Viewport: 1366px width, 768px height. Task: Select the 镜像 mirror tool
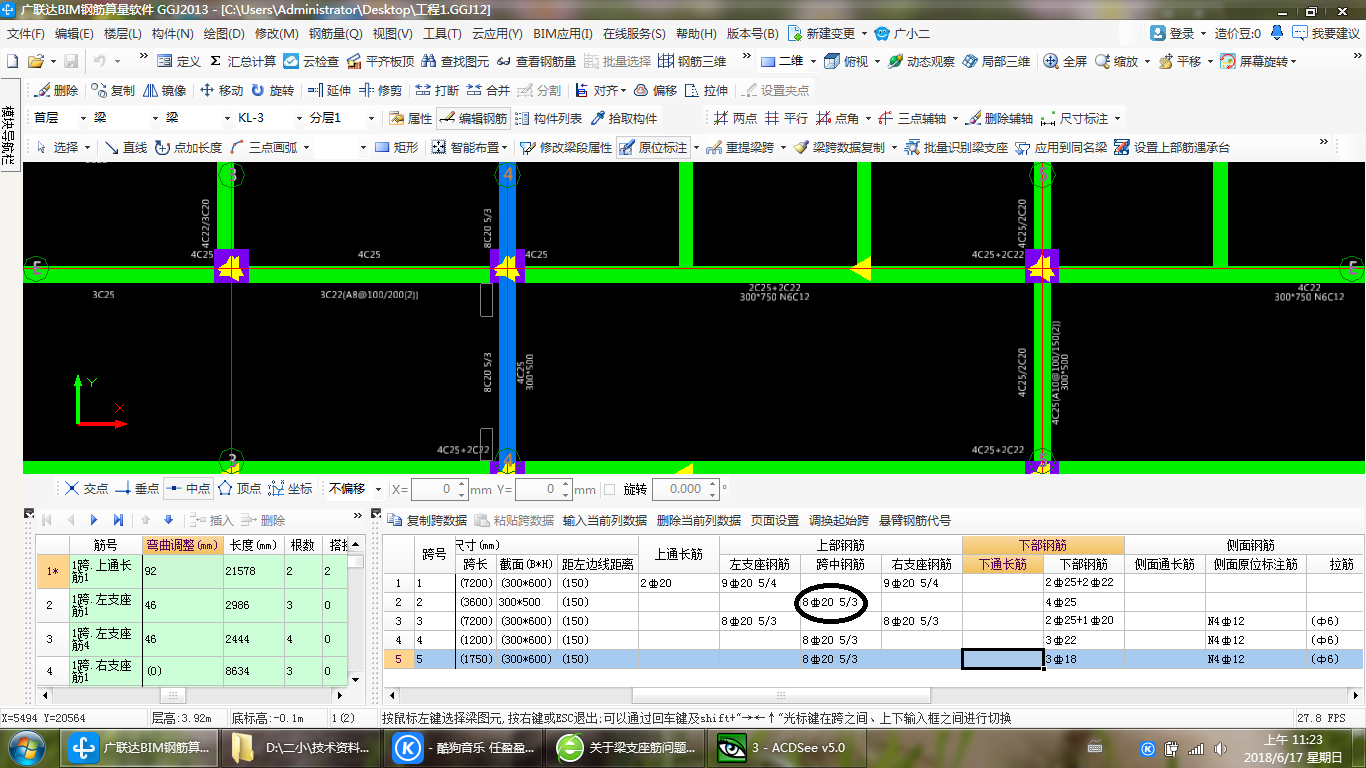[165, 90]
